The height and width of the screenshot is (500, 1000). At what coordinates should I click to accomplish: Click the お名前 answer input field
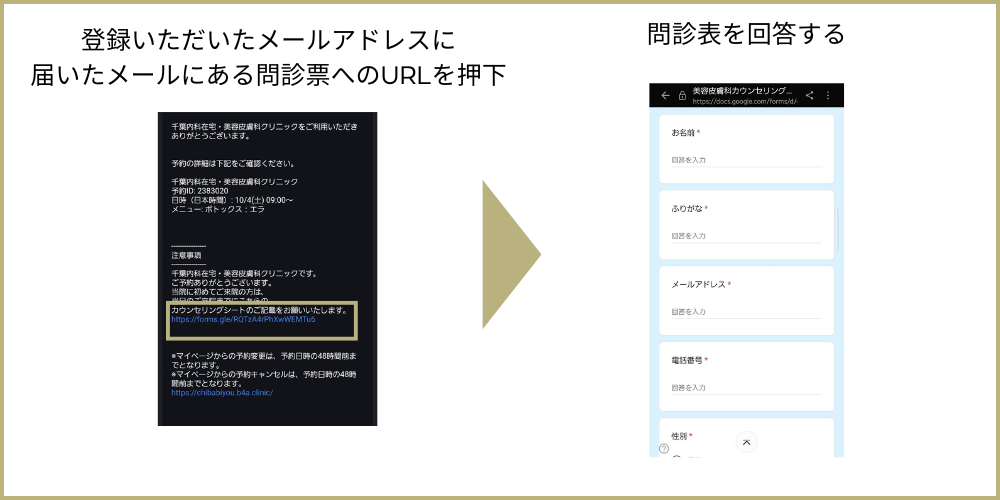click(746, 161)
